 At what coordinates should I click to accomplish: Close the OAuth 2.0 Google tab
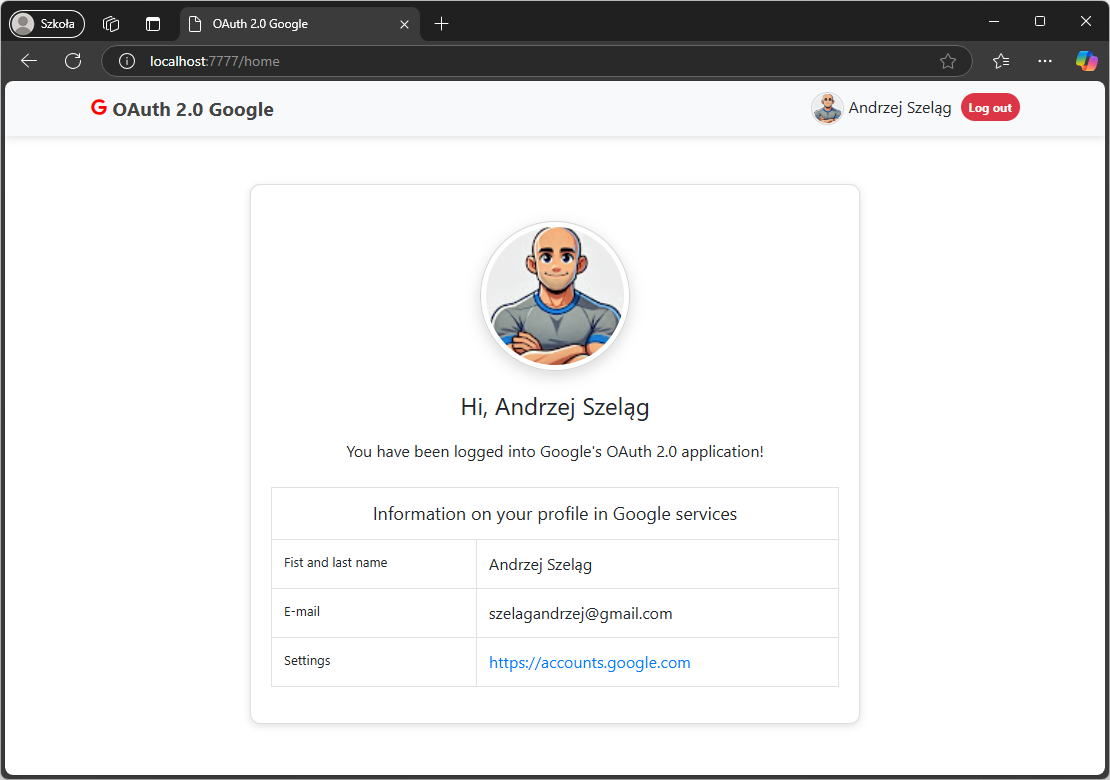pos(404,24)
